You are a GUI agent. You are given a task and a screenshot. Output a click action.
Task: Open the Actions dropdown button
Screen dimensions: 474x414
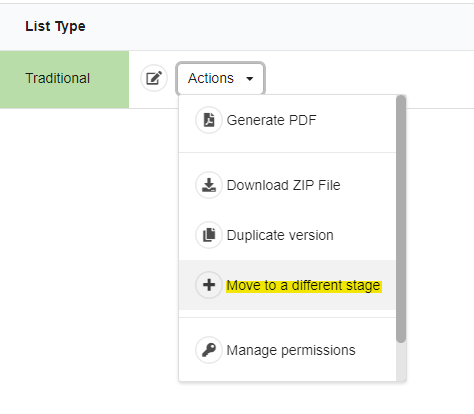[220, 78]
